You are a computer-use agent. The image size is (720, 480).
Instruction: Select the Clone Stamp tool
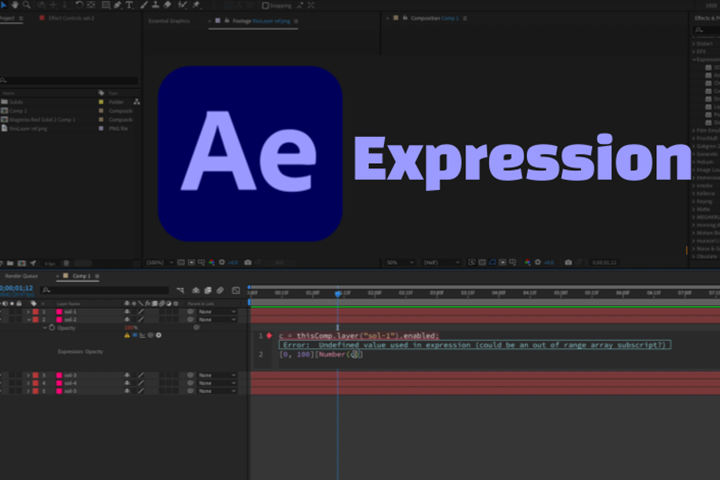[156, 5]
